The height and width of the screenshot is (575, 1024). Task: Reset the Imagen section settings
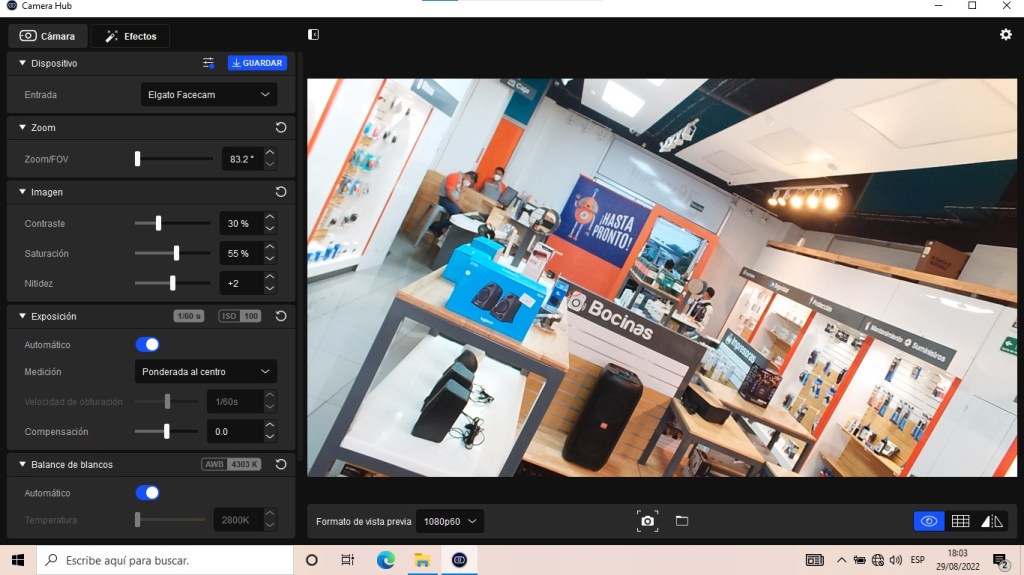(x=281, y=192)
